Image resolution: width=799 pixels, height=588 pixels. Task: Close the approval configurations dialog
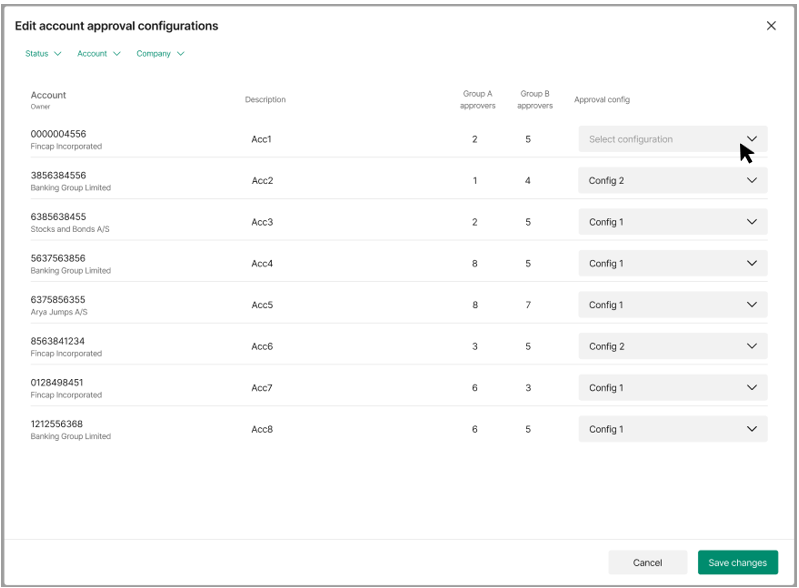(771, 26)
